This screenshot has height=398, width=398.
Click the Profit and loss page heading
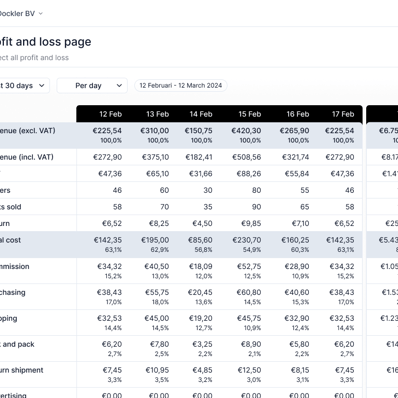point(45,42)
